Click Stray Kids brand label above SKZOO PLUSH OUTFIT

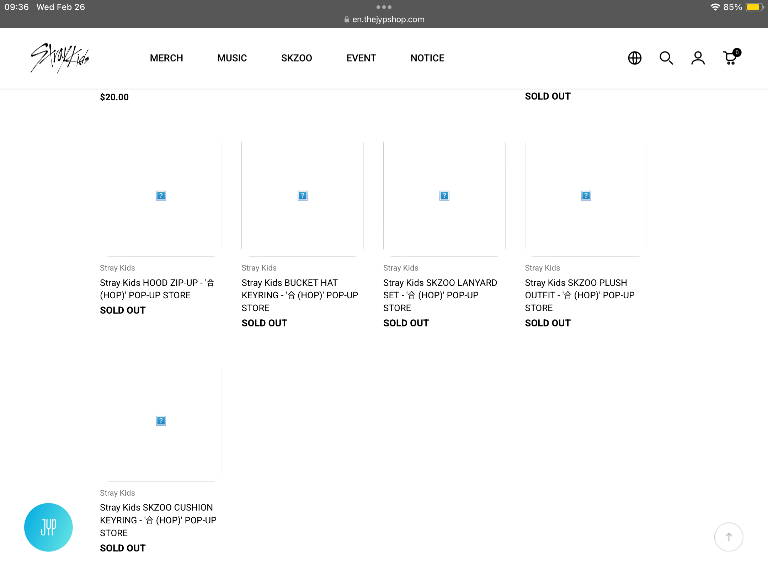[x=542, y=268]
